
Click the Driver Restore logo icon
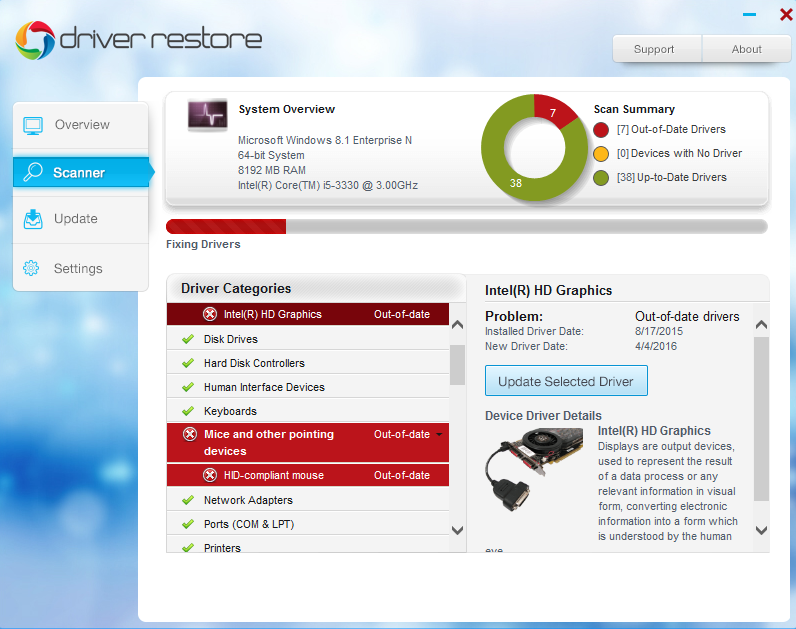click(35, 40)
